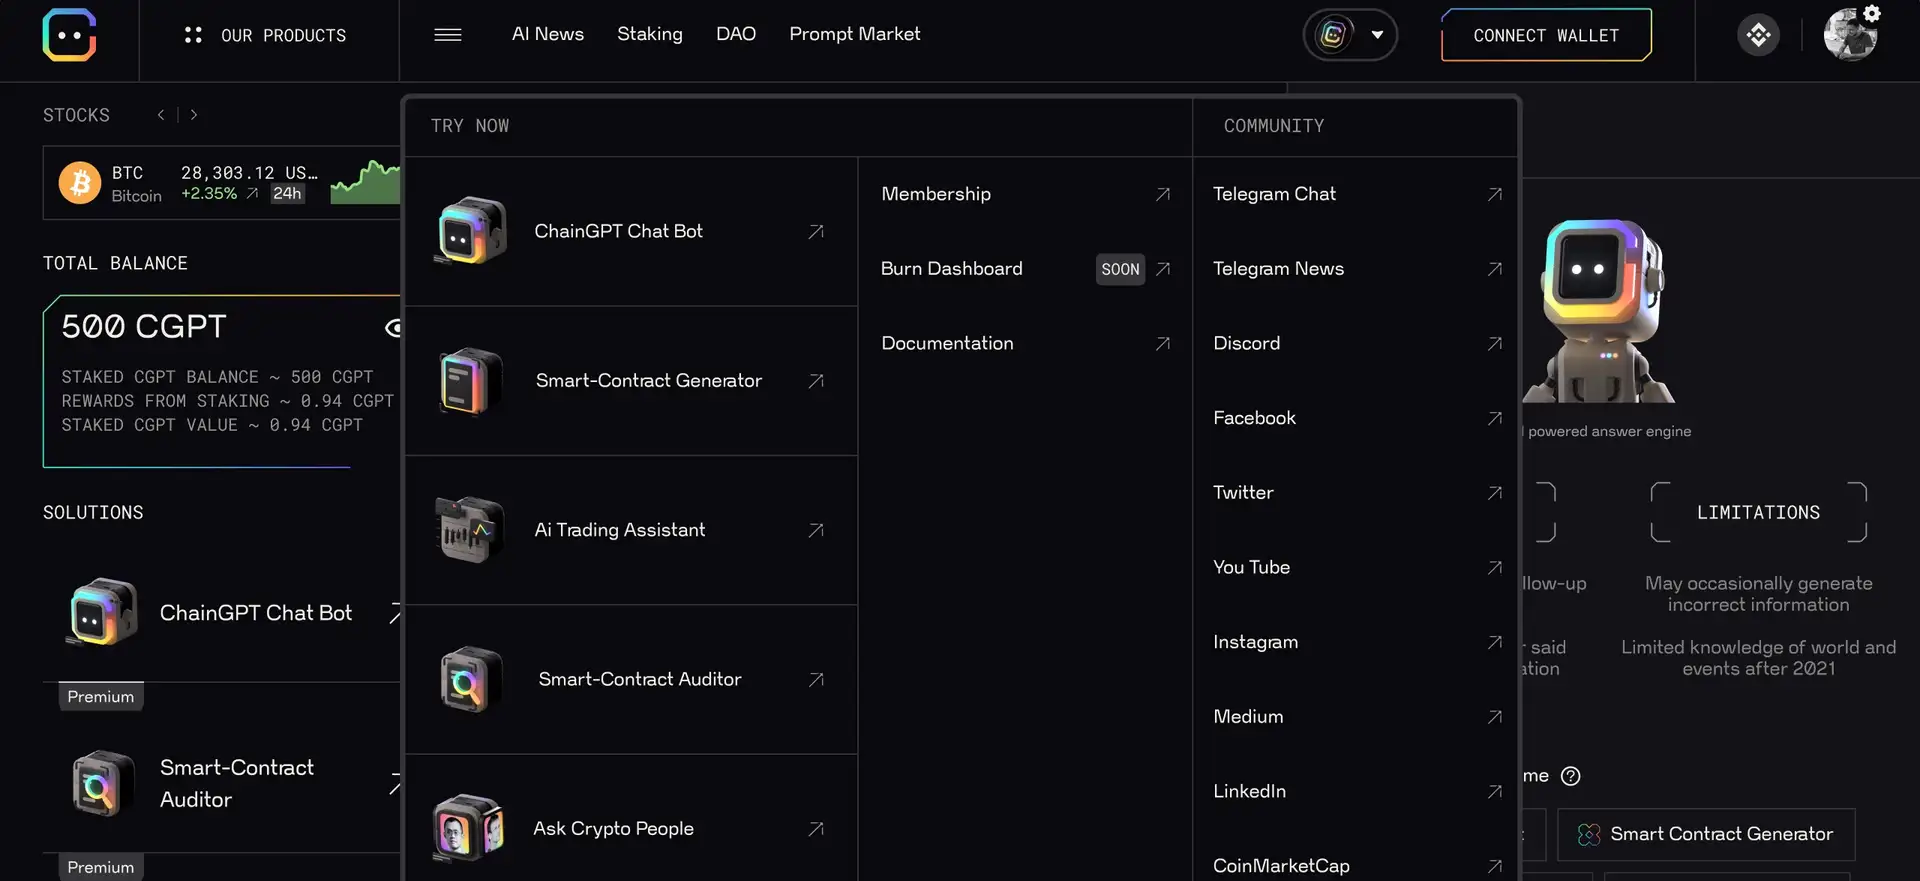The height and width of the screenshot is (881, 1920).
Task: Toggle balance visibility eye icon
Action: pos(393,328)
